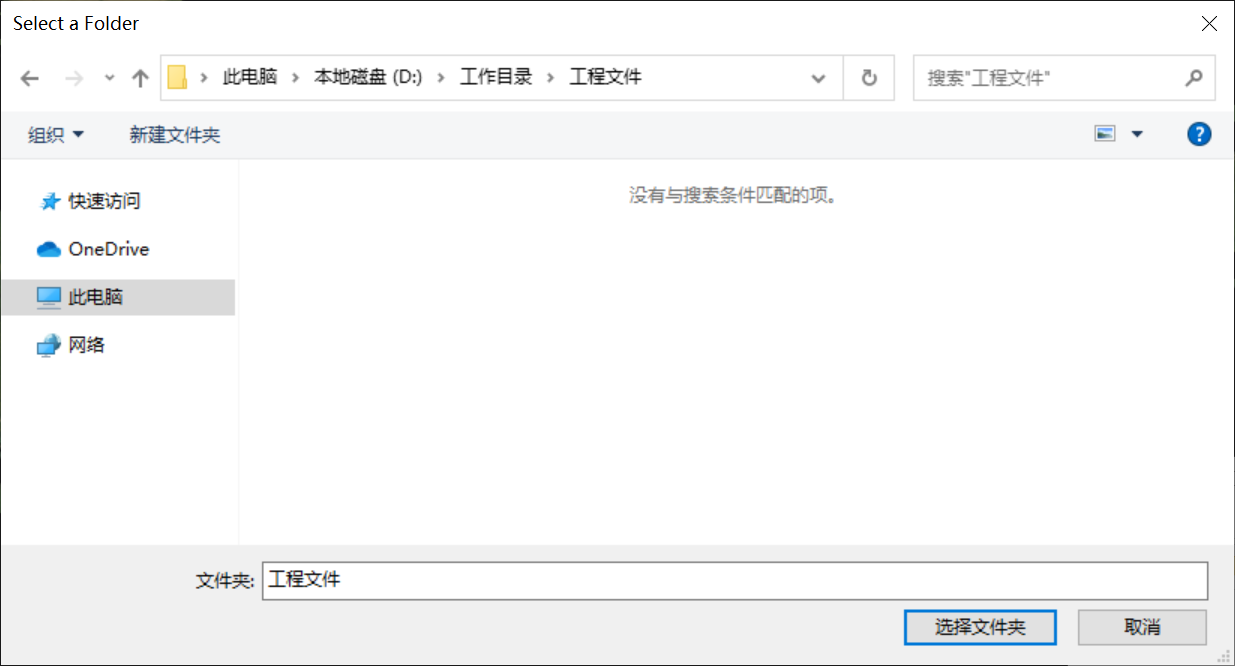Click the 选择文件夹 button

tap(980, 627)
